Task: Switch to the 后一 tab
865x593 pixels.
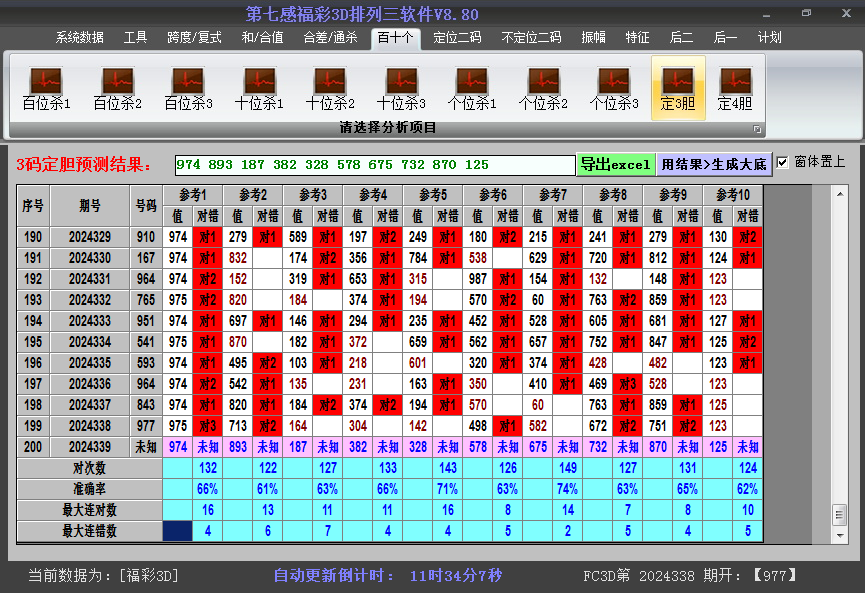Action: (x=725, y=38)
